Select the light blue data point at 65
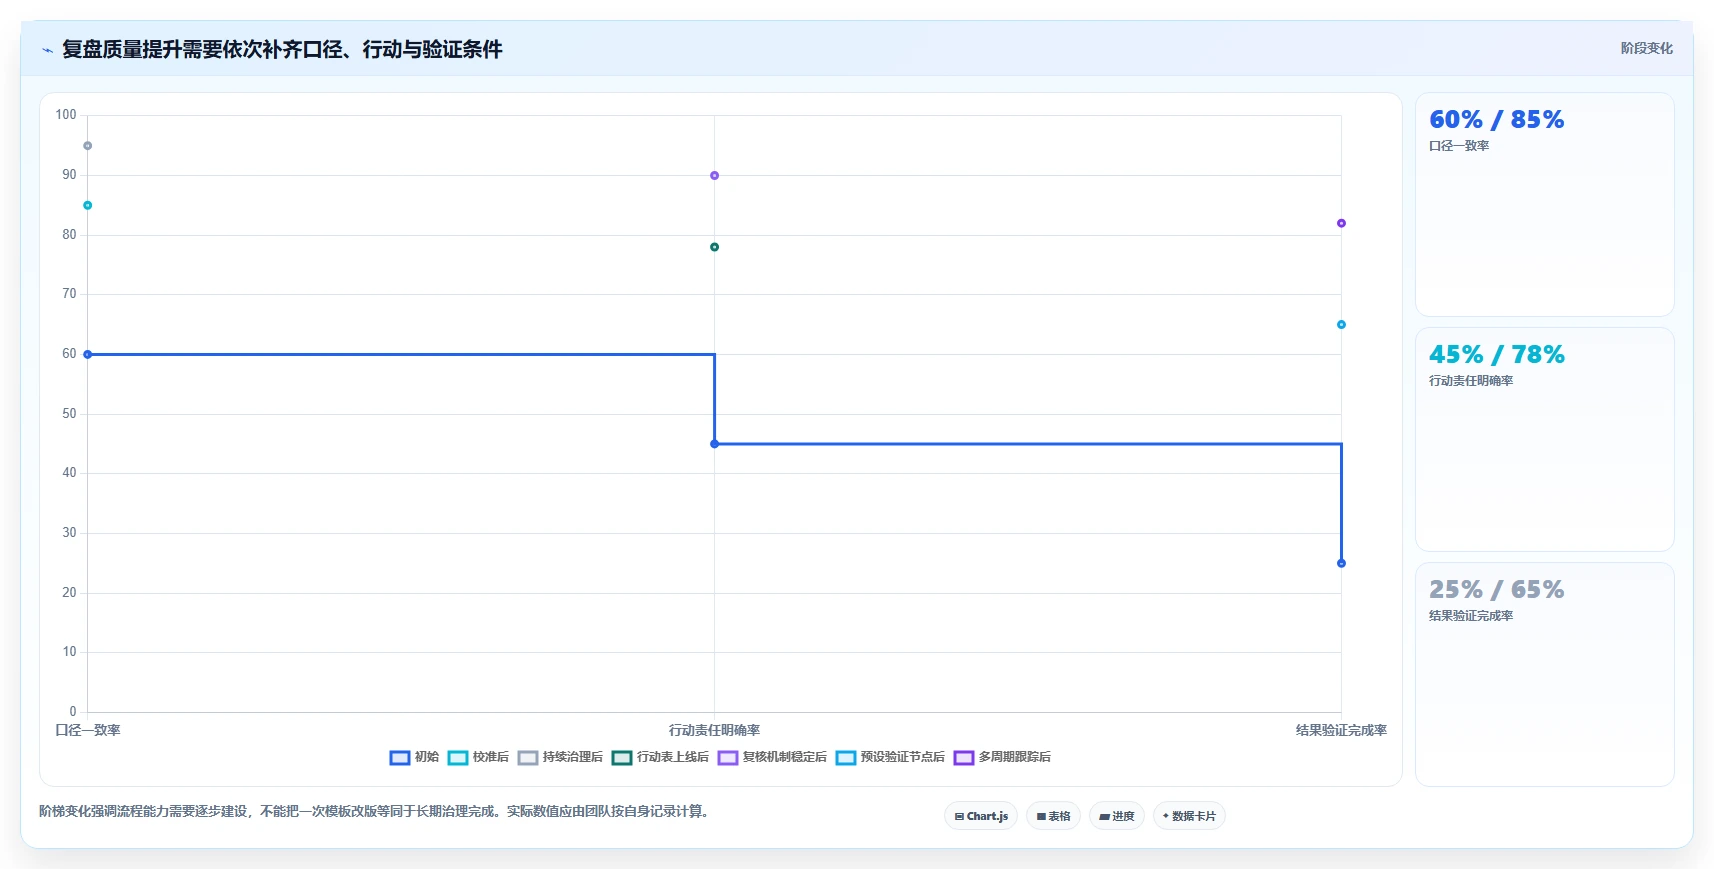 click(x=1341, y=324)
